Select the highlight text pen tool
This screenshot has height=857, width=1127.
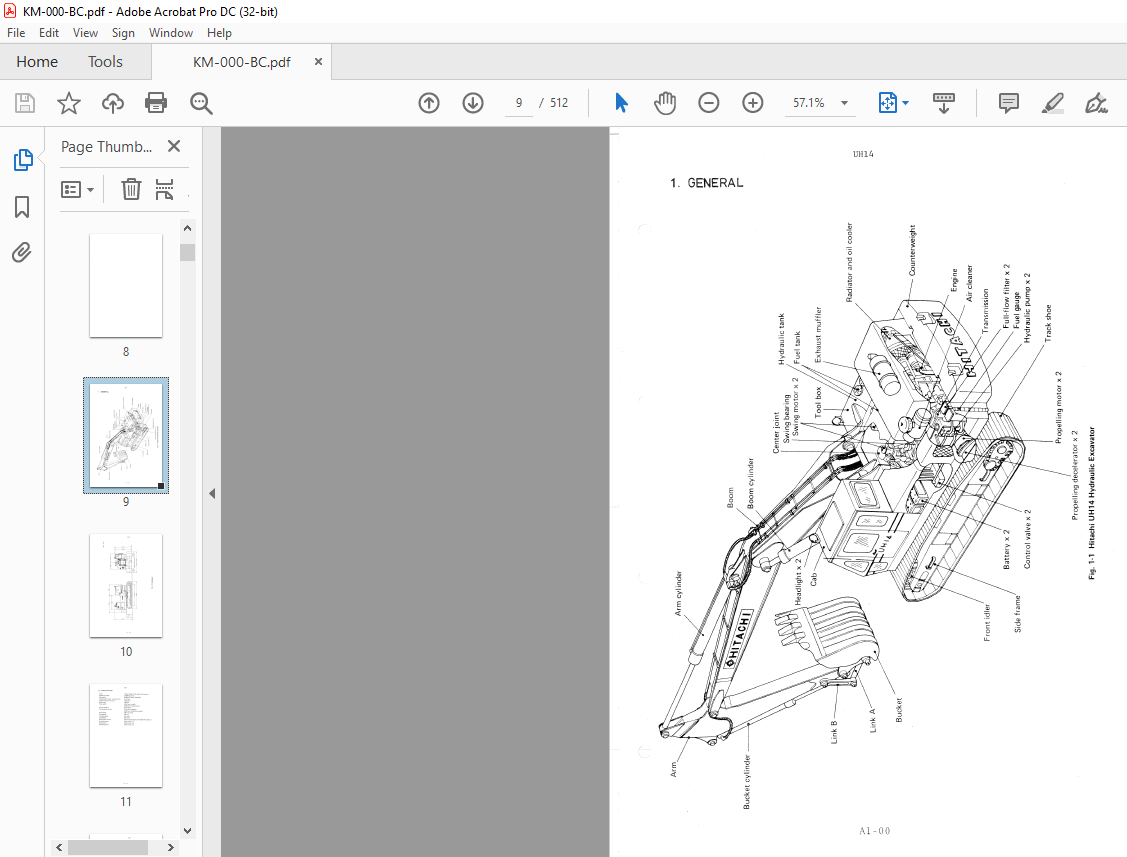tap(1052, 103)
